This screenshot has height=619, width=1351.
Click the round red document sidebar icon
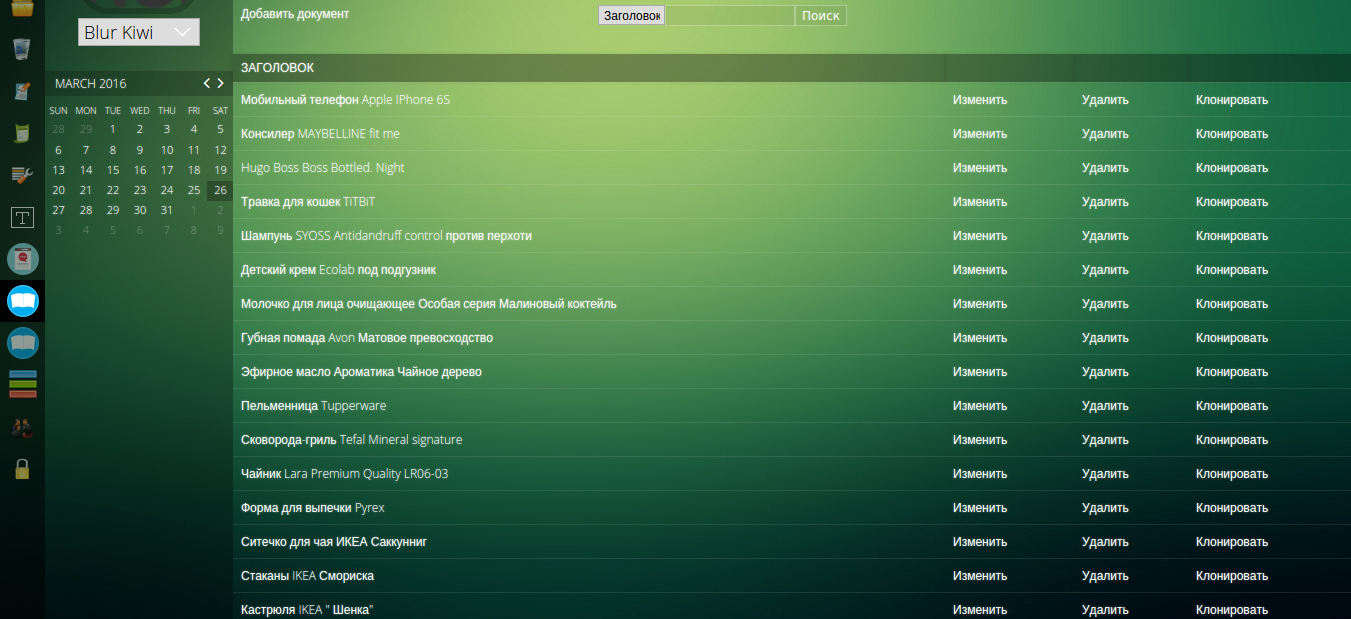[x=22, y=260]
